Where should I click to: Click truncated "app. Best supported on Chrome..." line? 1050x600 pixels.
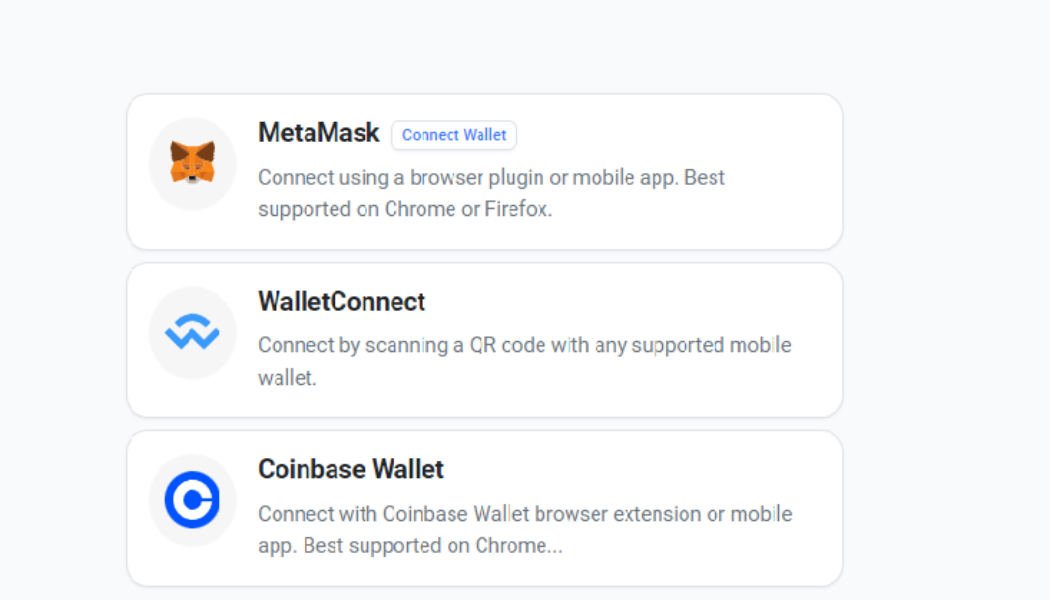410,546
